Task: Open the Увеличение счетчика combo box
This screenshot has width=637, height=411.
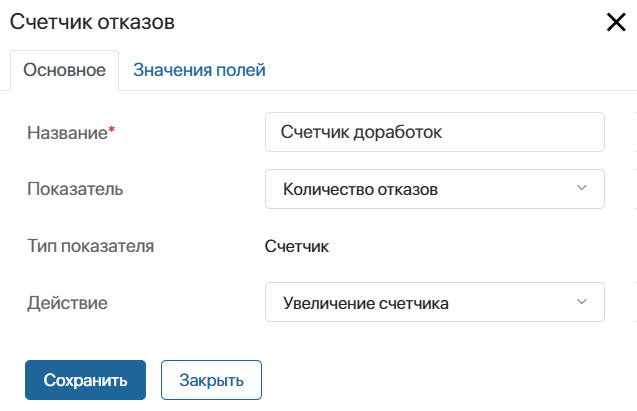Action: pos(435,302)
